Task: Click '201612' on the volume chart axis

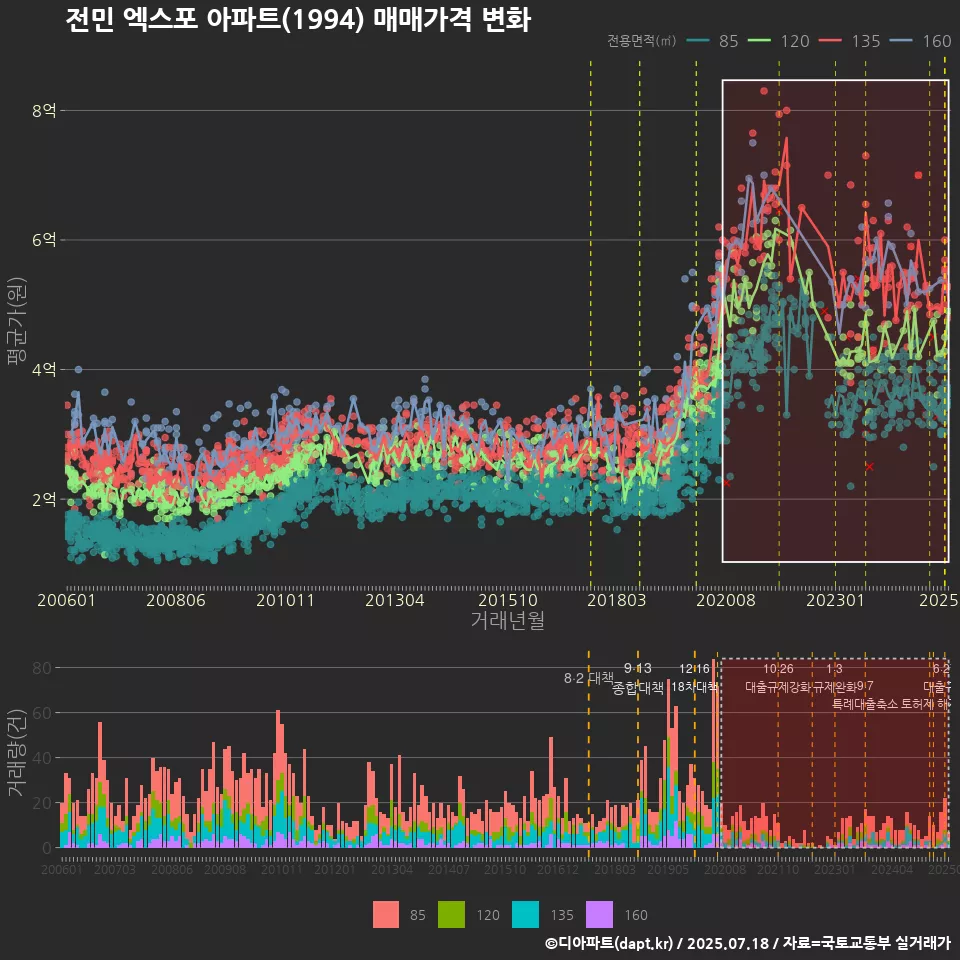Action: coord(558,869)
